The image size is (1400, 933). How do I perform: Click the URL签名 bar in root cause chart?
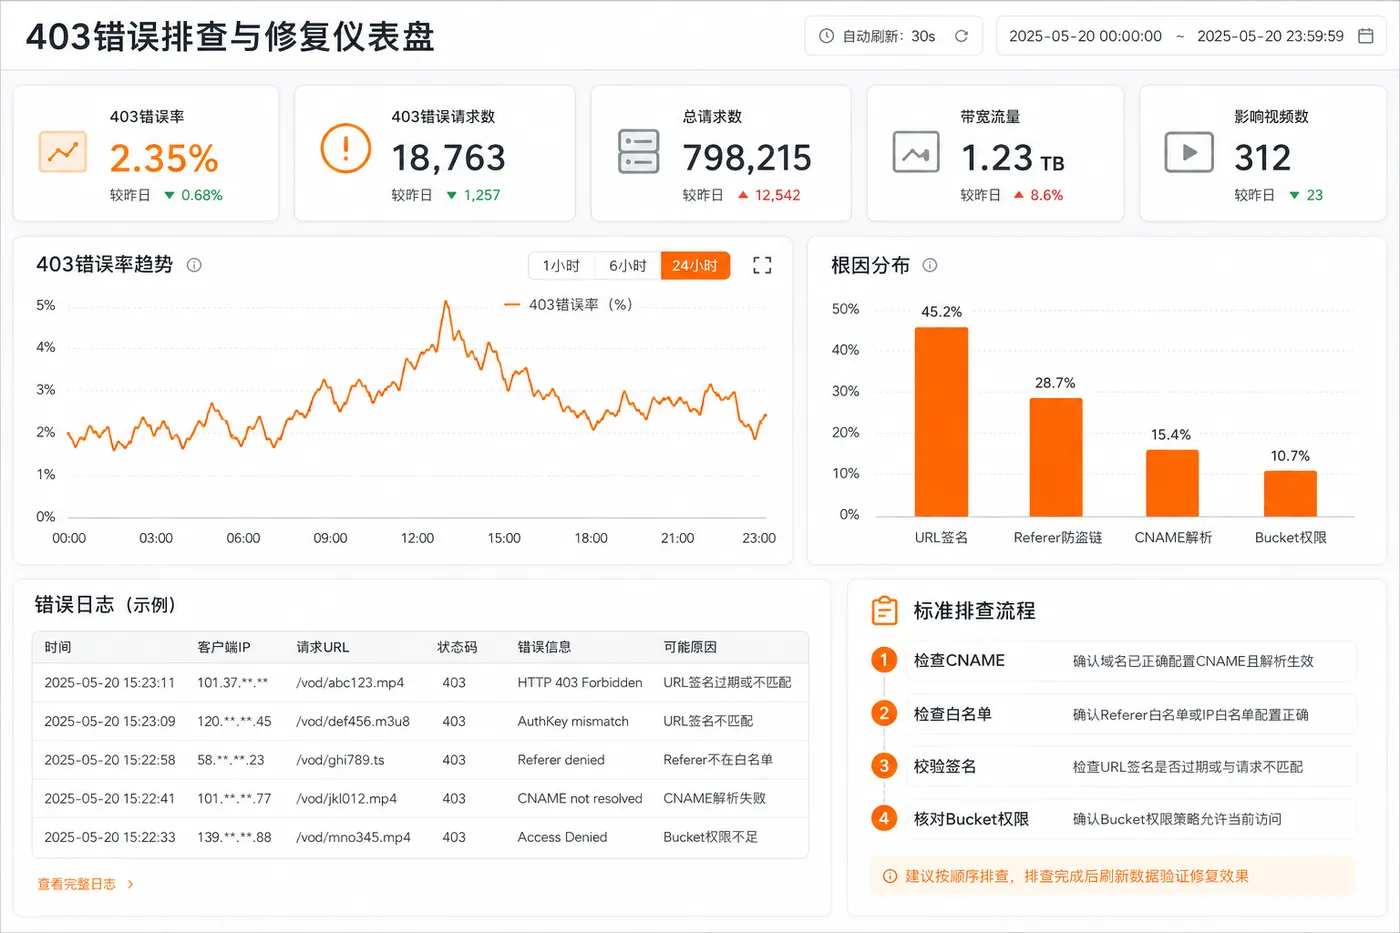tap(941, 422)
